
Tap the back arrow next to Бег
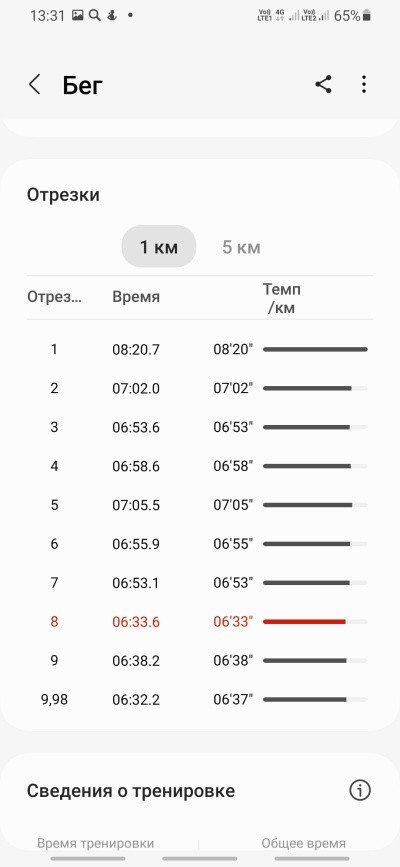(x=34, y=85)
